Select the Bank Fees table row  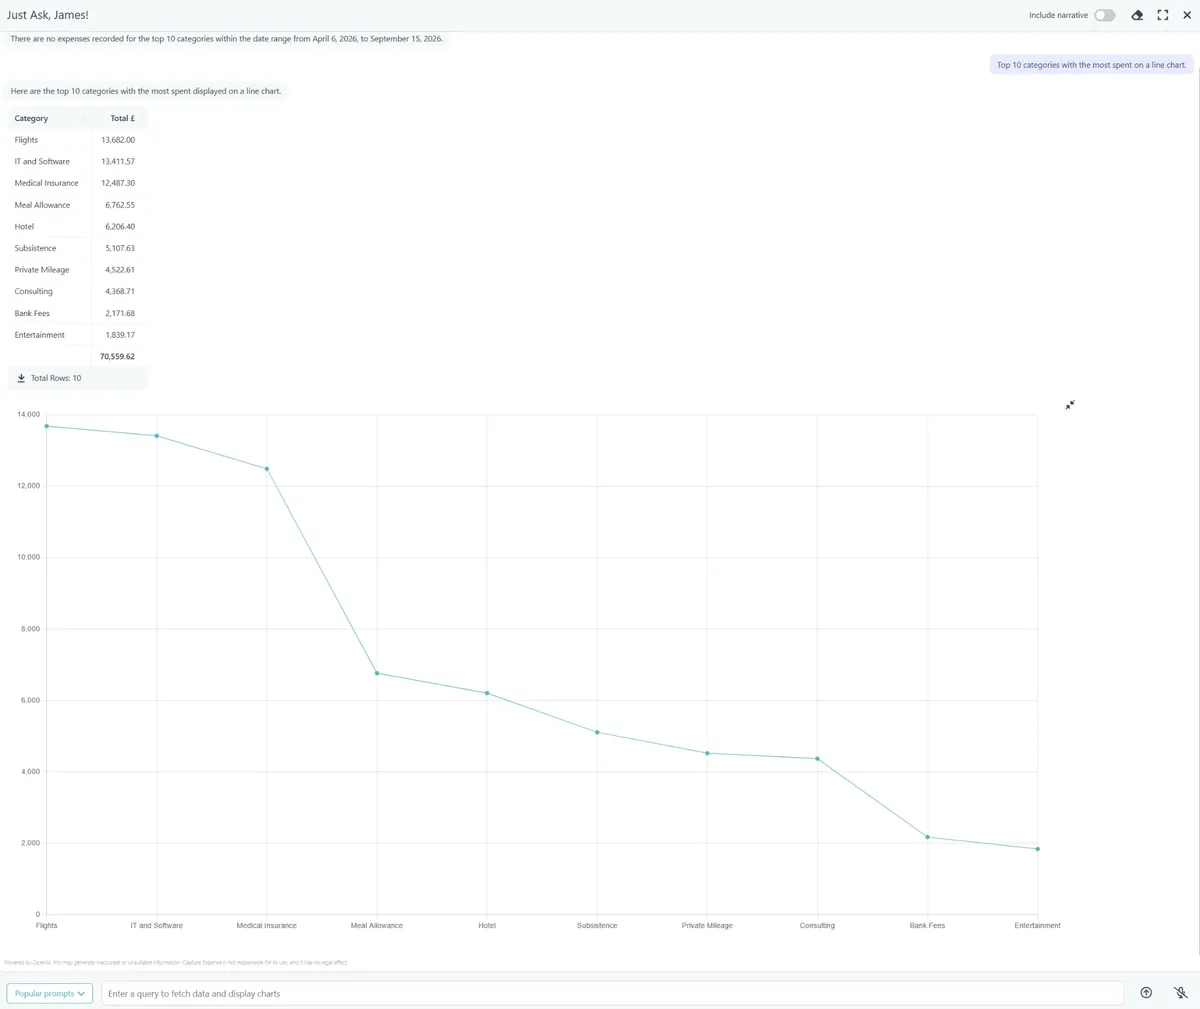point(77,313)
